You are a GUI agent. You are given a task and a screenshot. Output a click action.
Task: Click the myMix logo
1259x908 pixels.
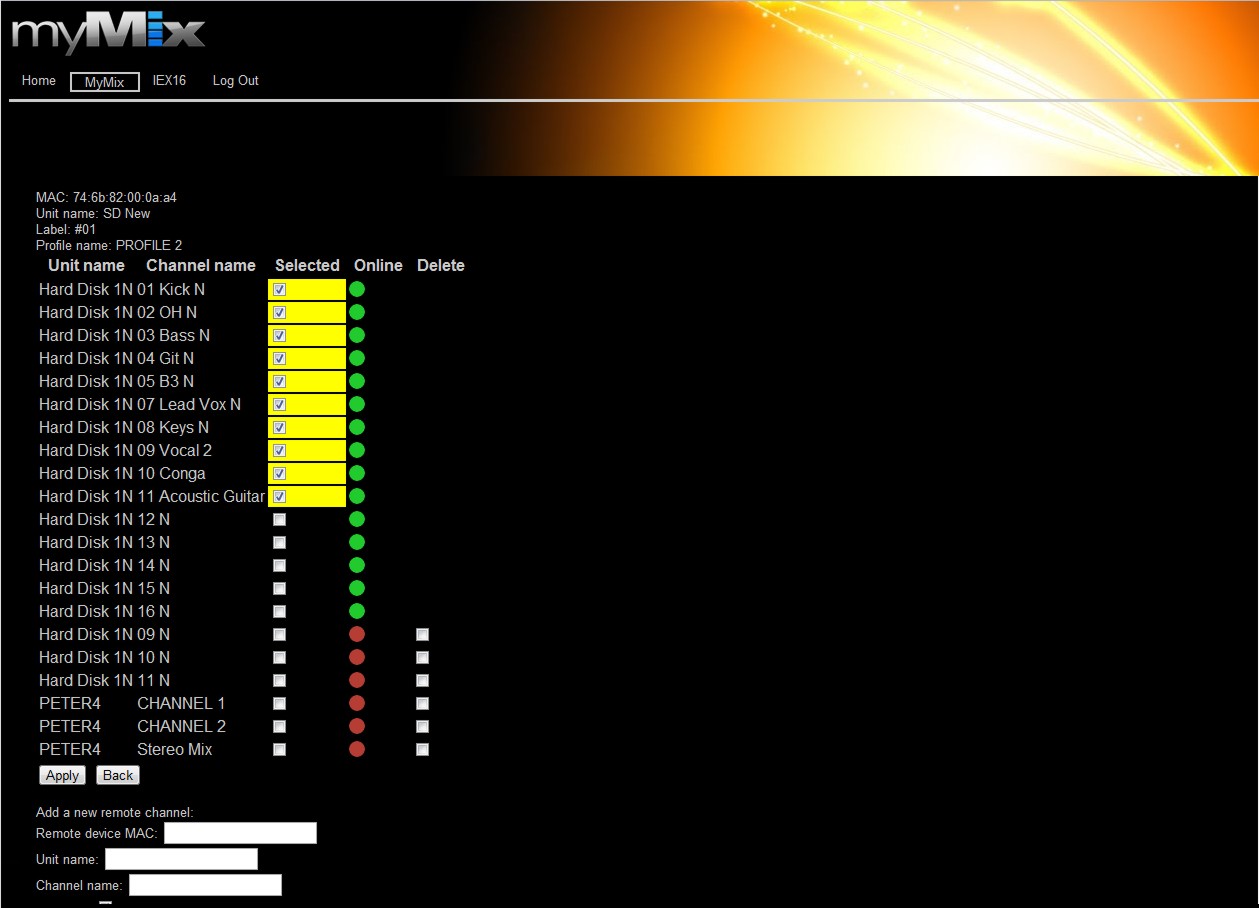click(x=108, y=34)
